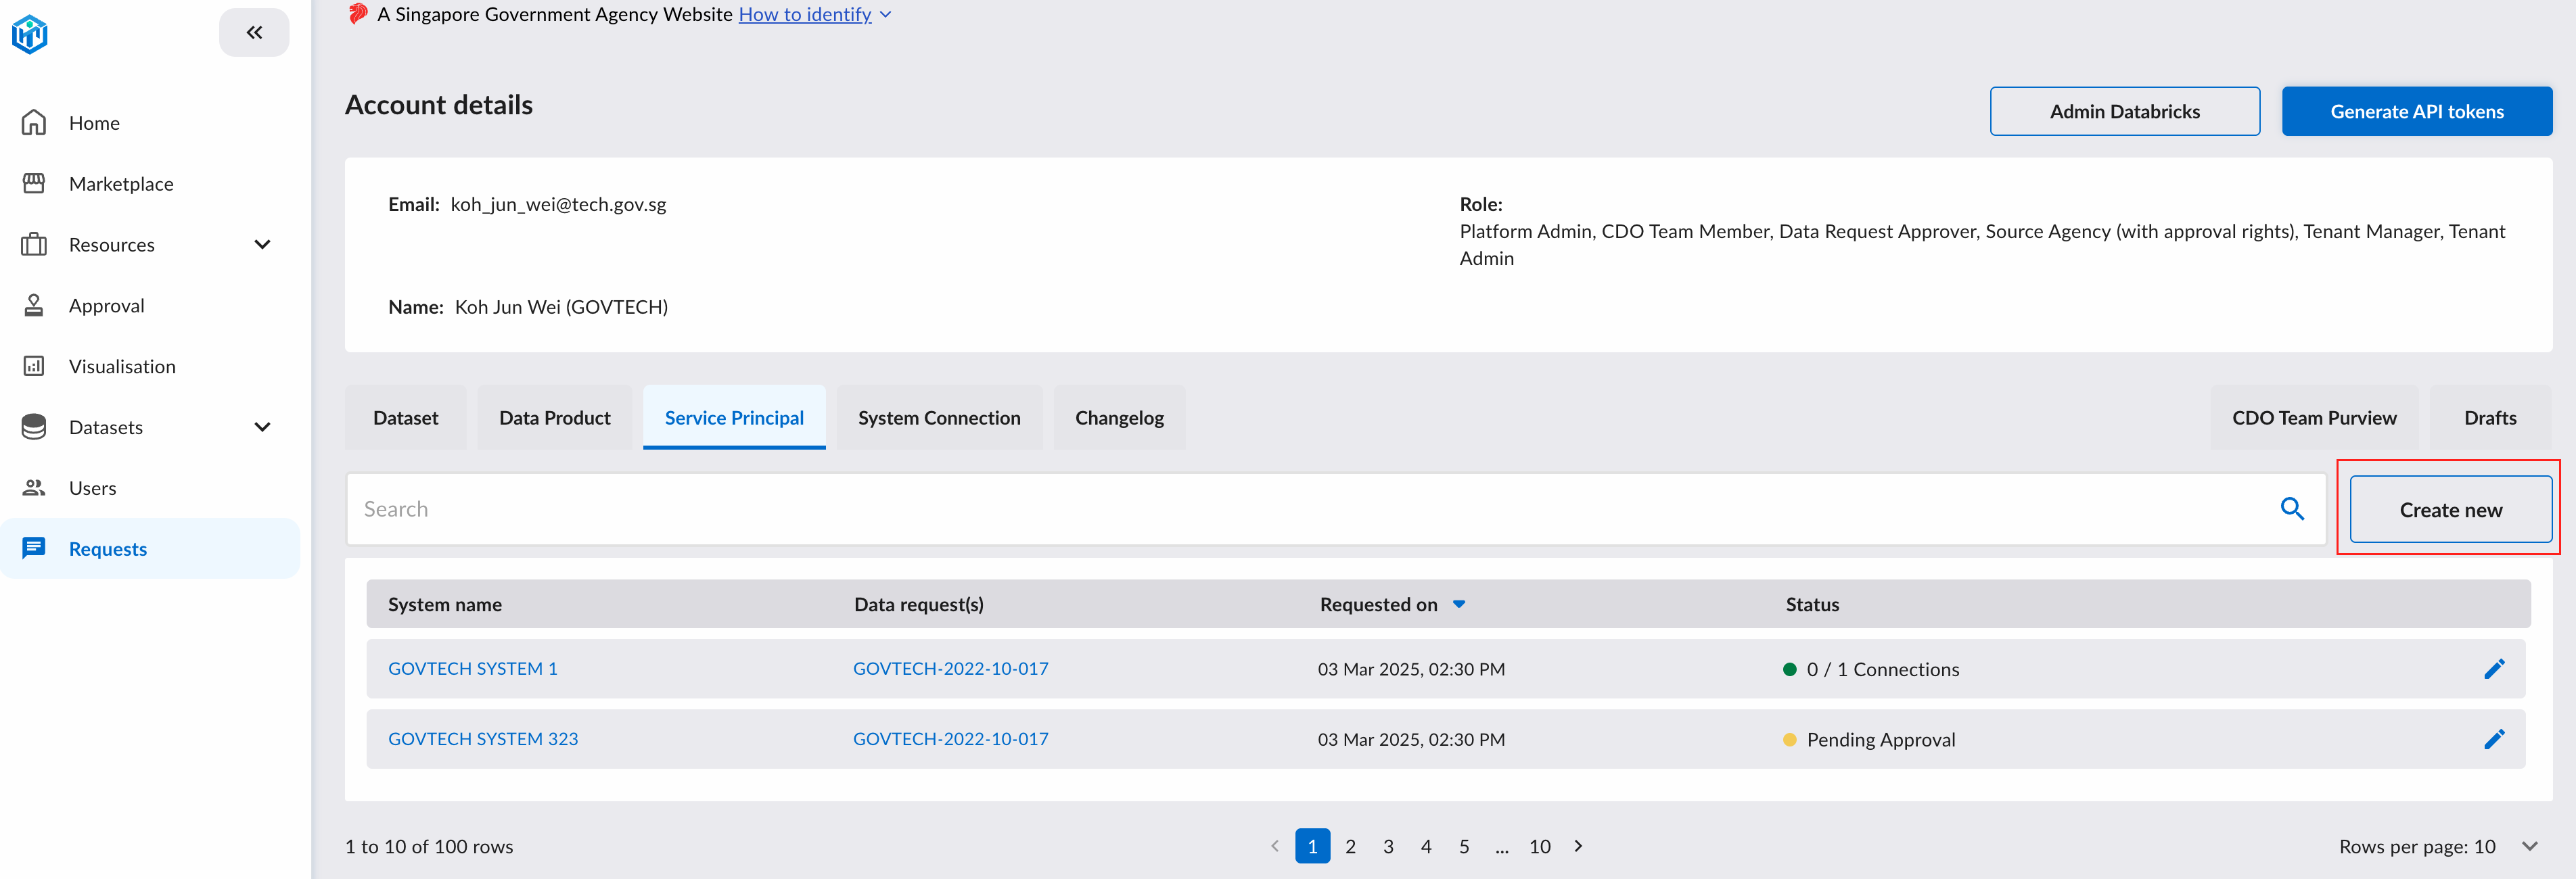This screenshot has width=2576, height=879.
Task: Go to page 3
Action: 1388,846
